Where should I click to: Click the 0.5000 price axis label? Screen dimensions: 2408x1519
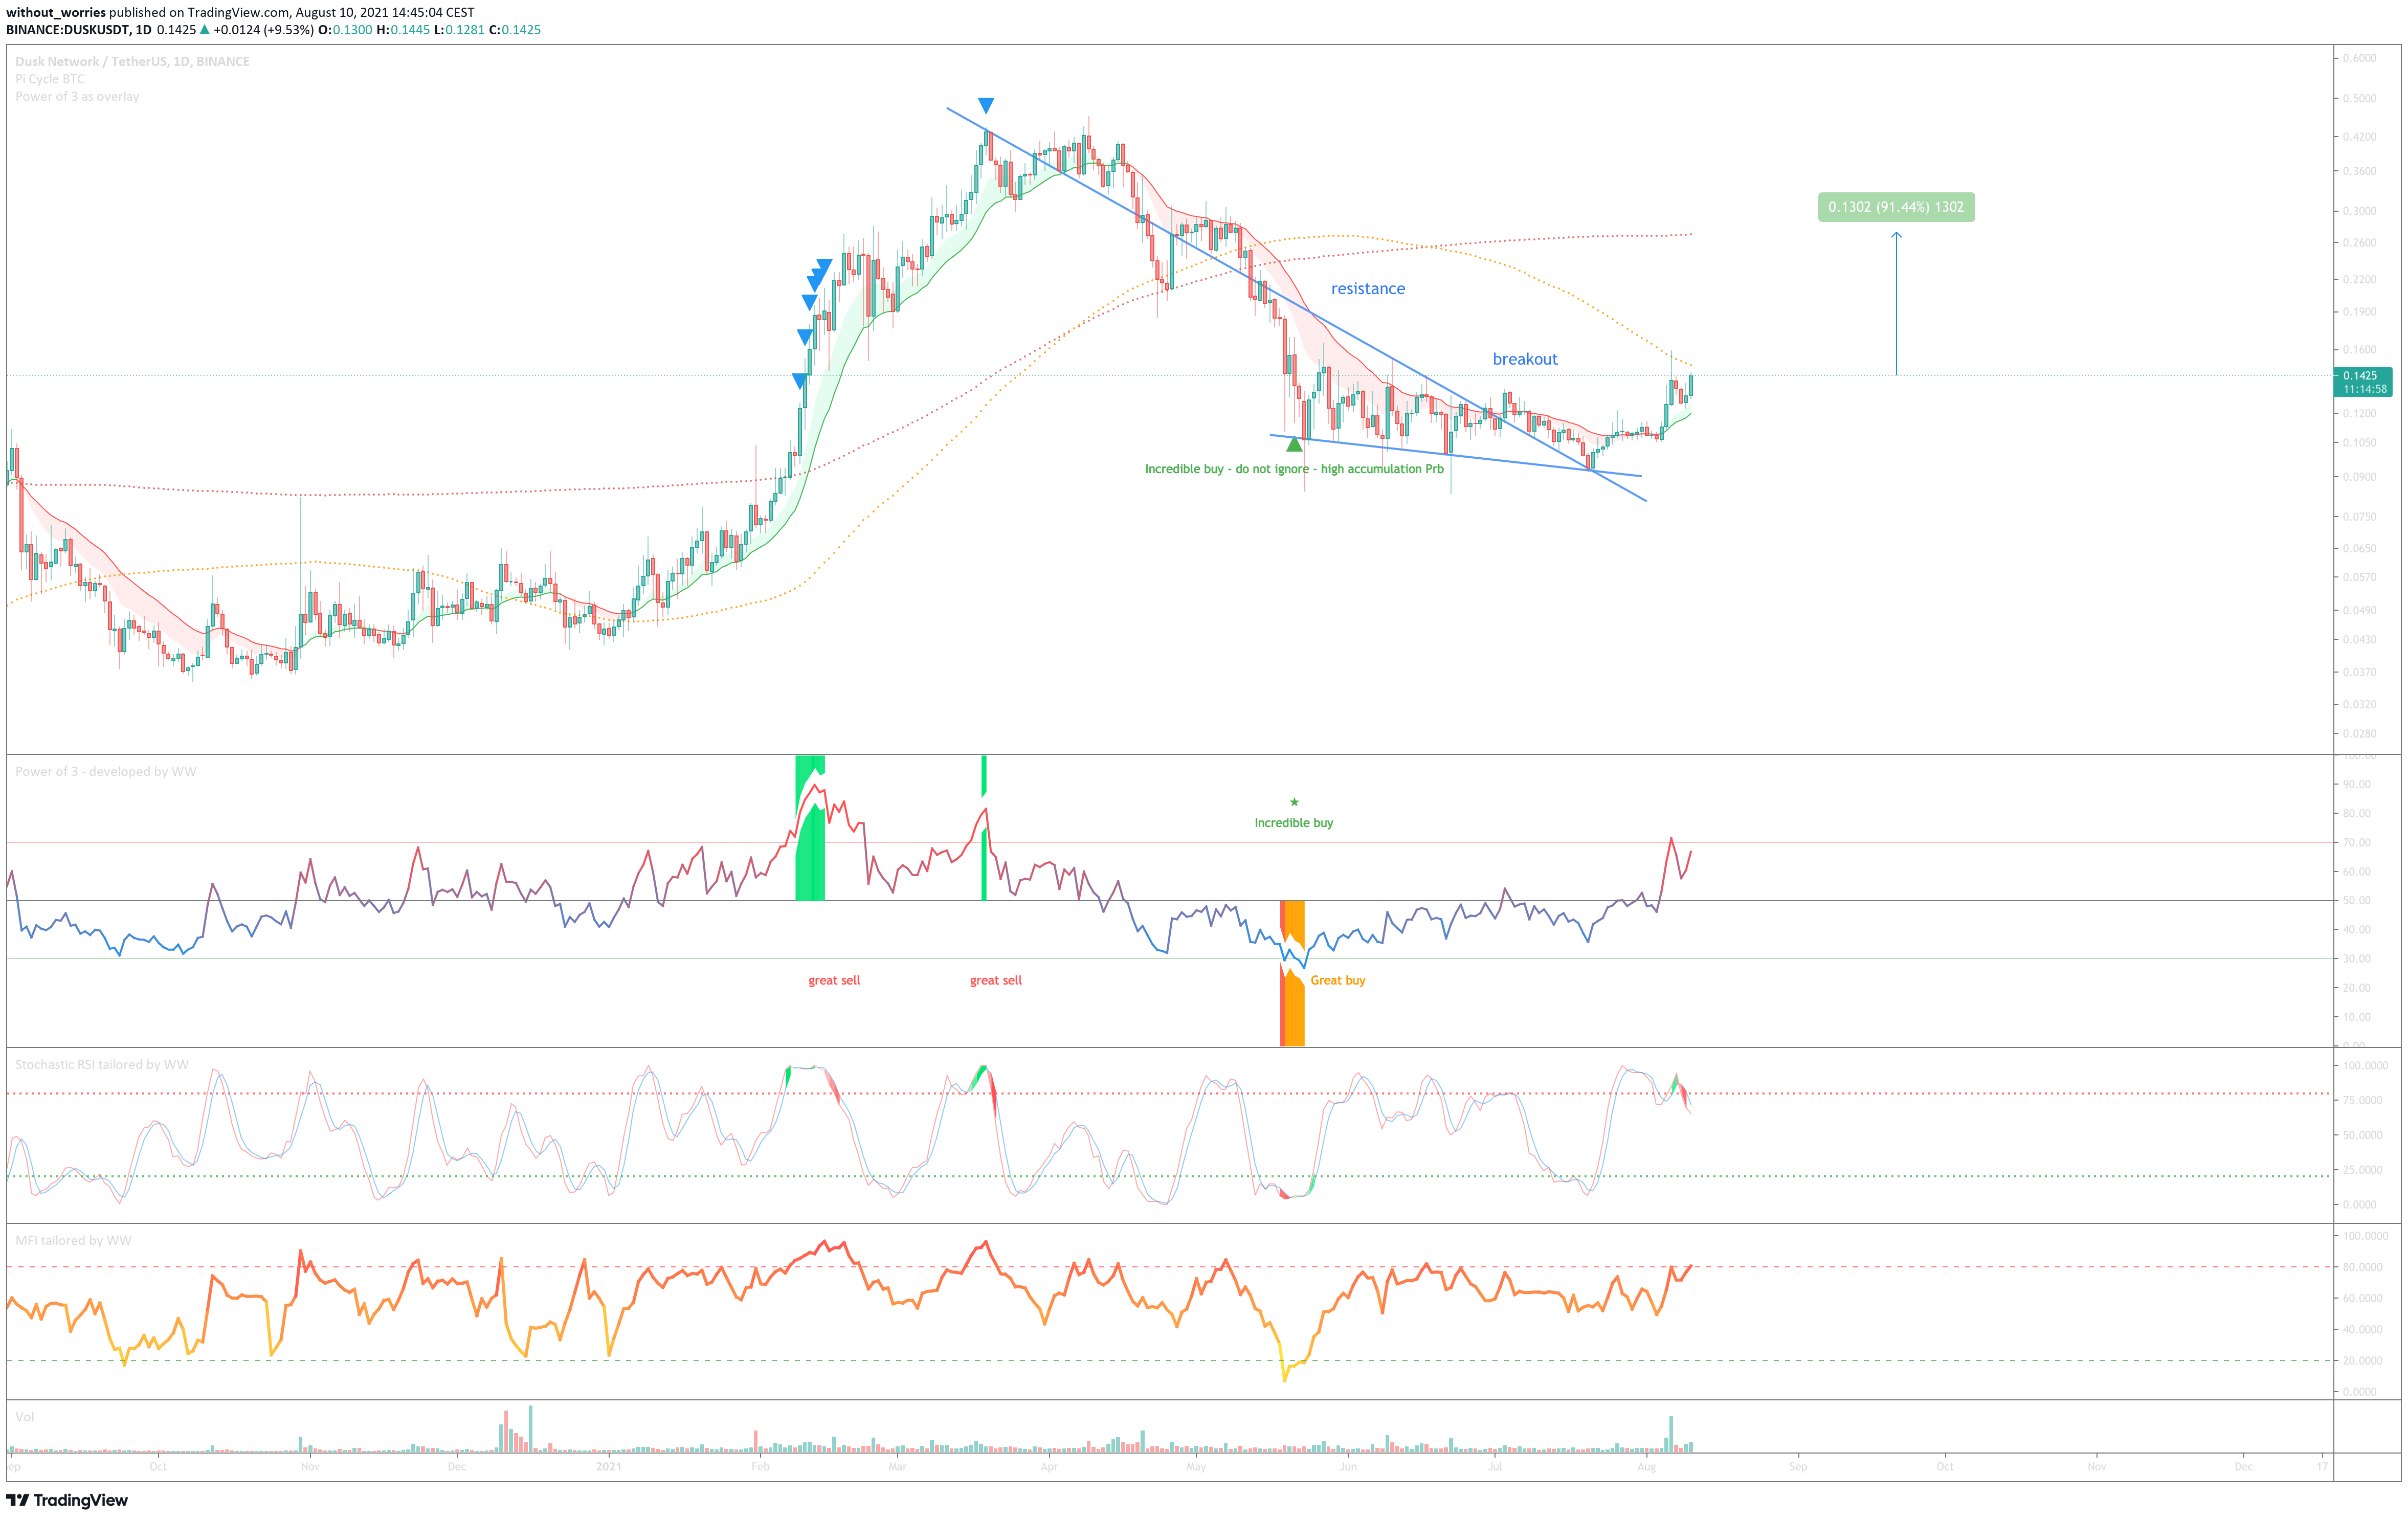click(2360, 98)
